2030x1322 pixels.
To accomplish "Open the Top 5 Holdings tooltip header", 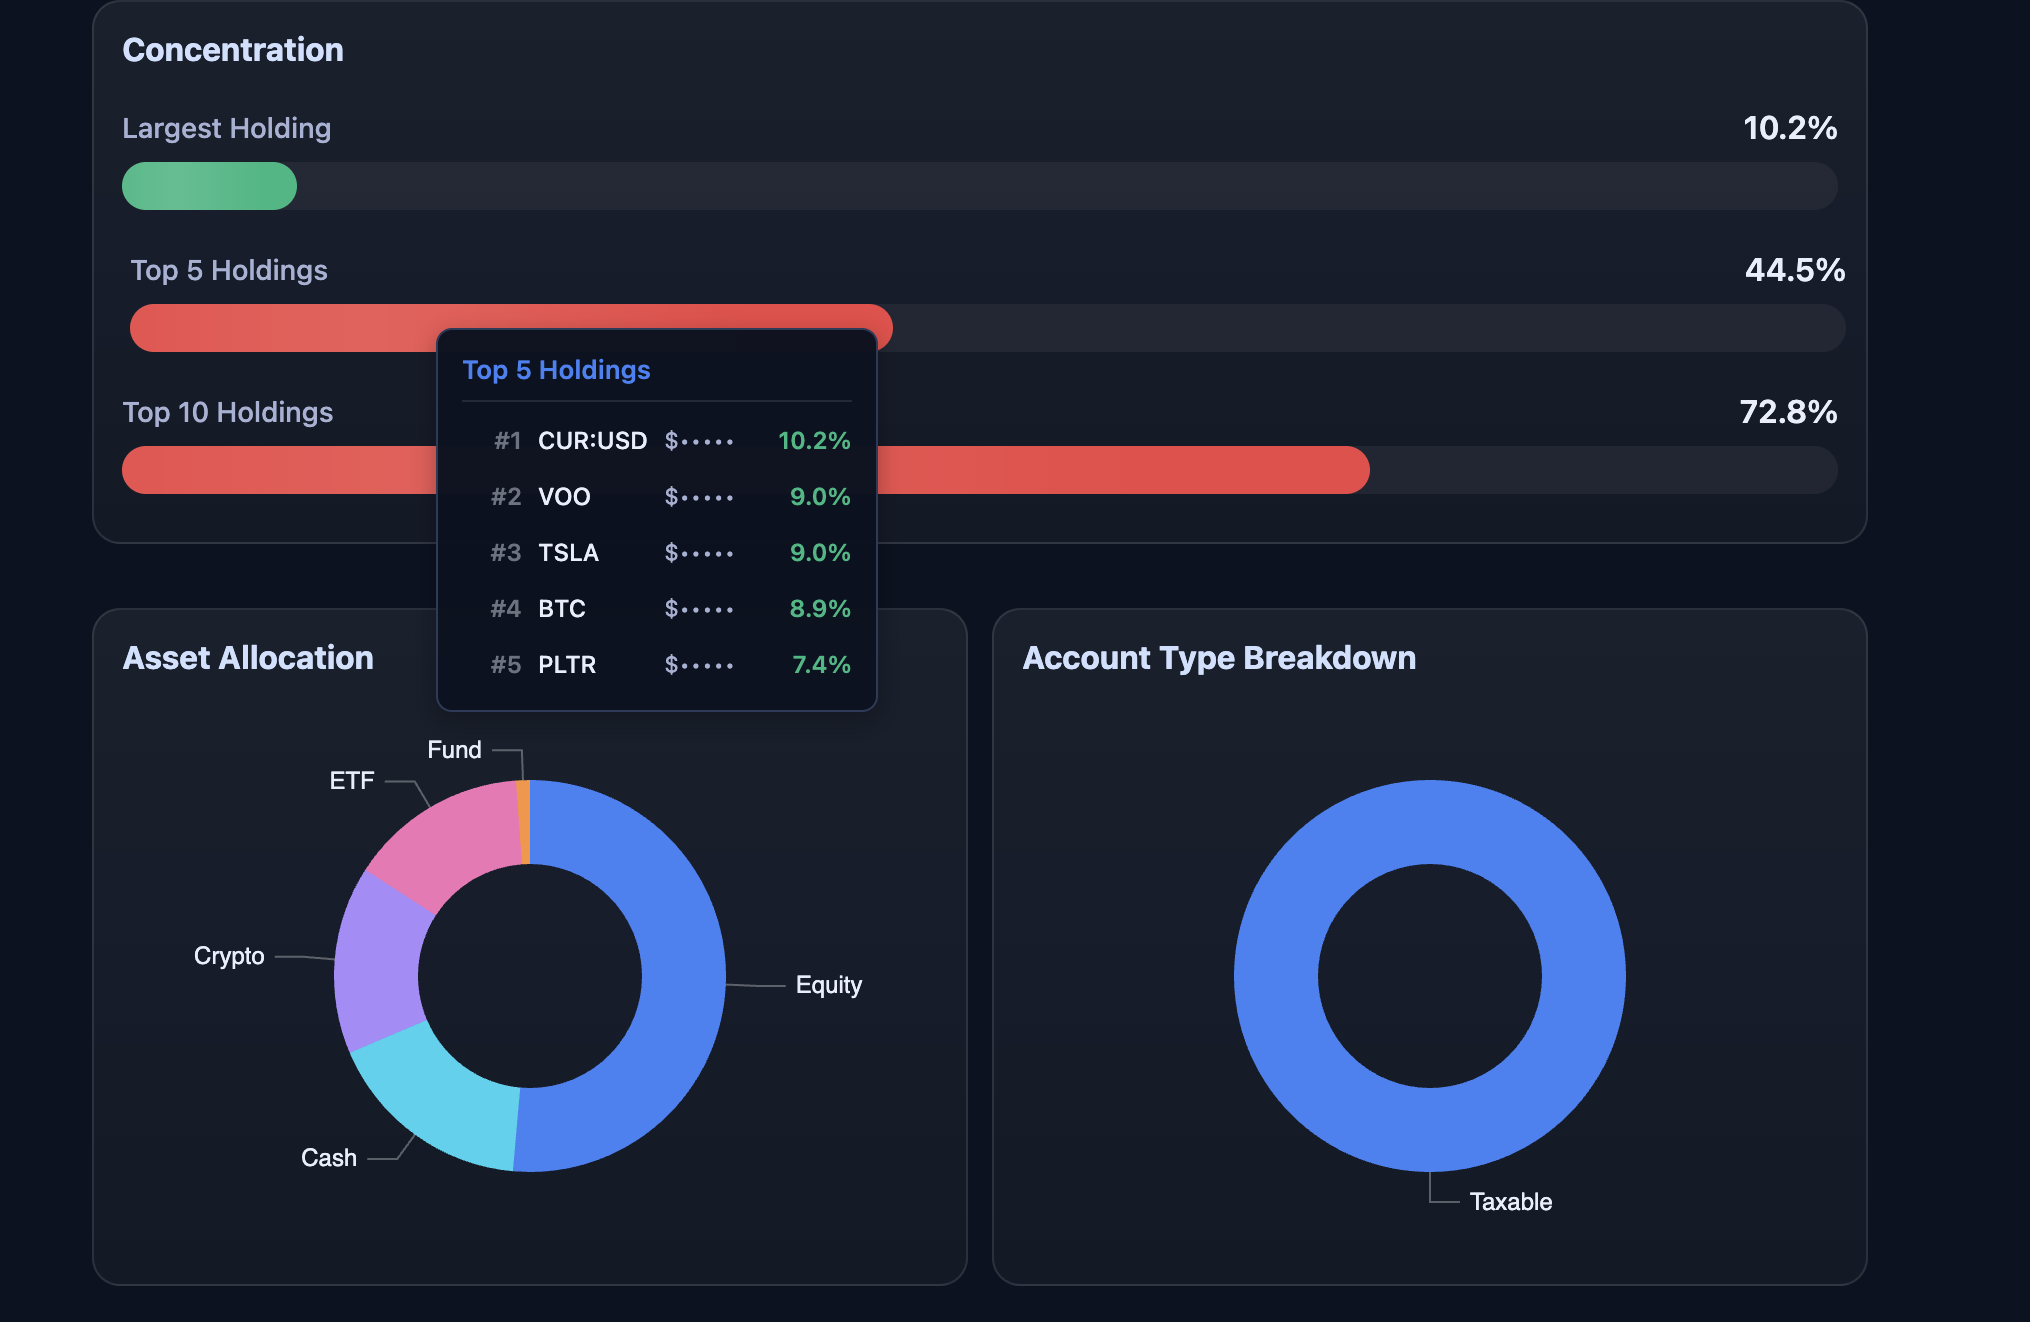I will pos(557,370).
